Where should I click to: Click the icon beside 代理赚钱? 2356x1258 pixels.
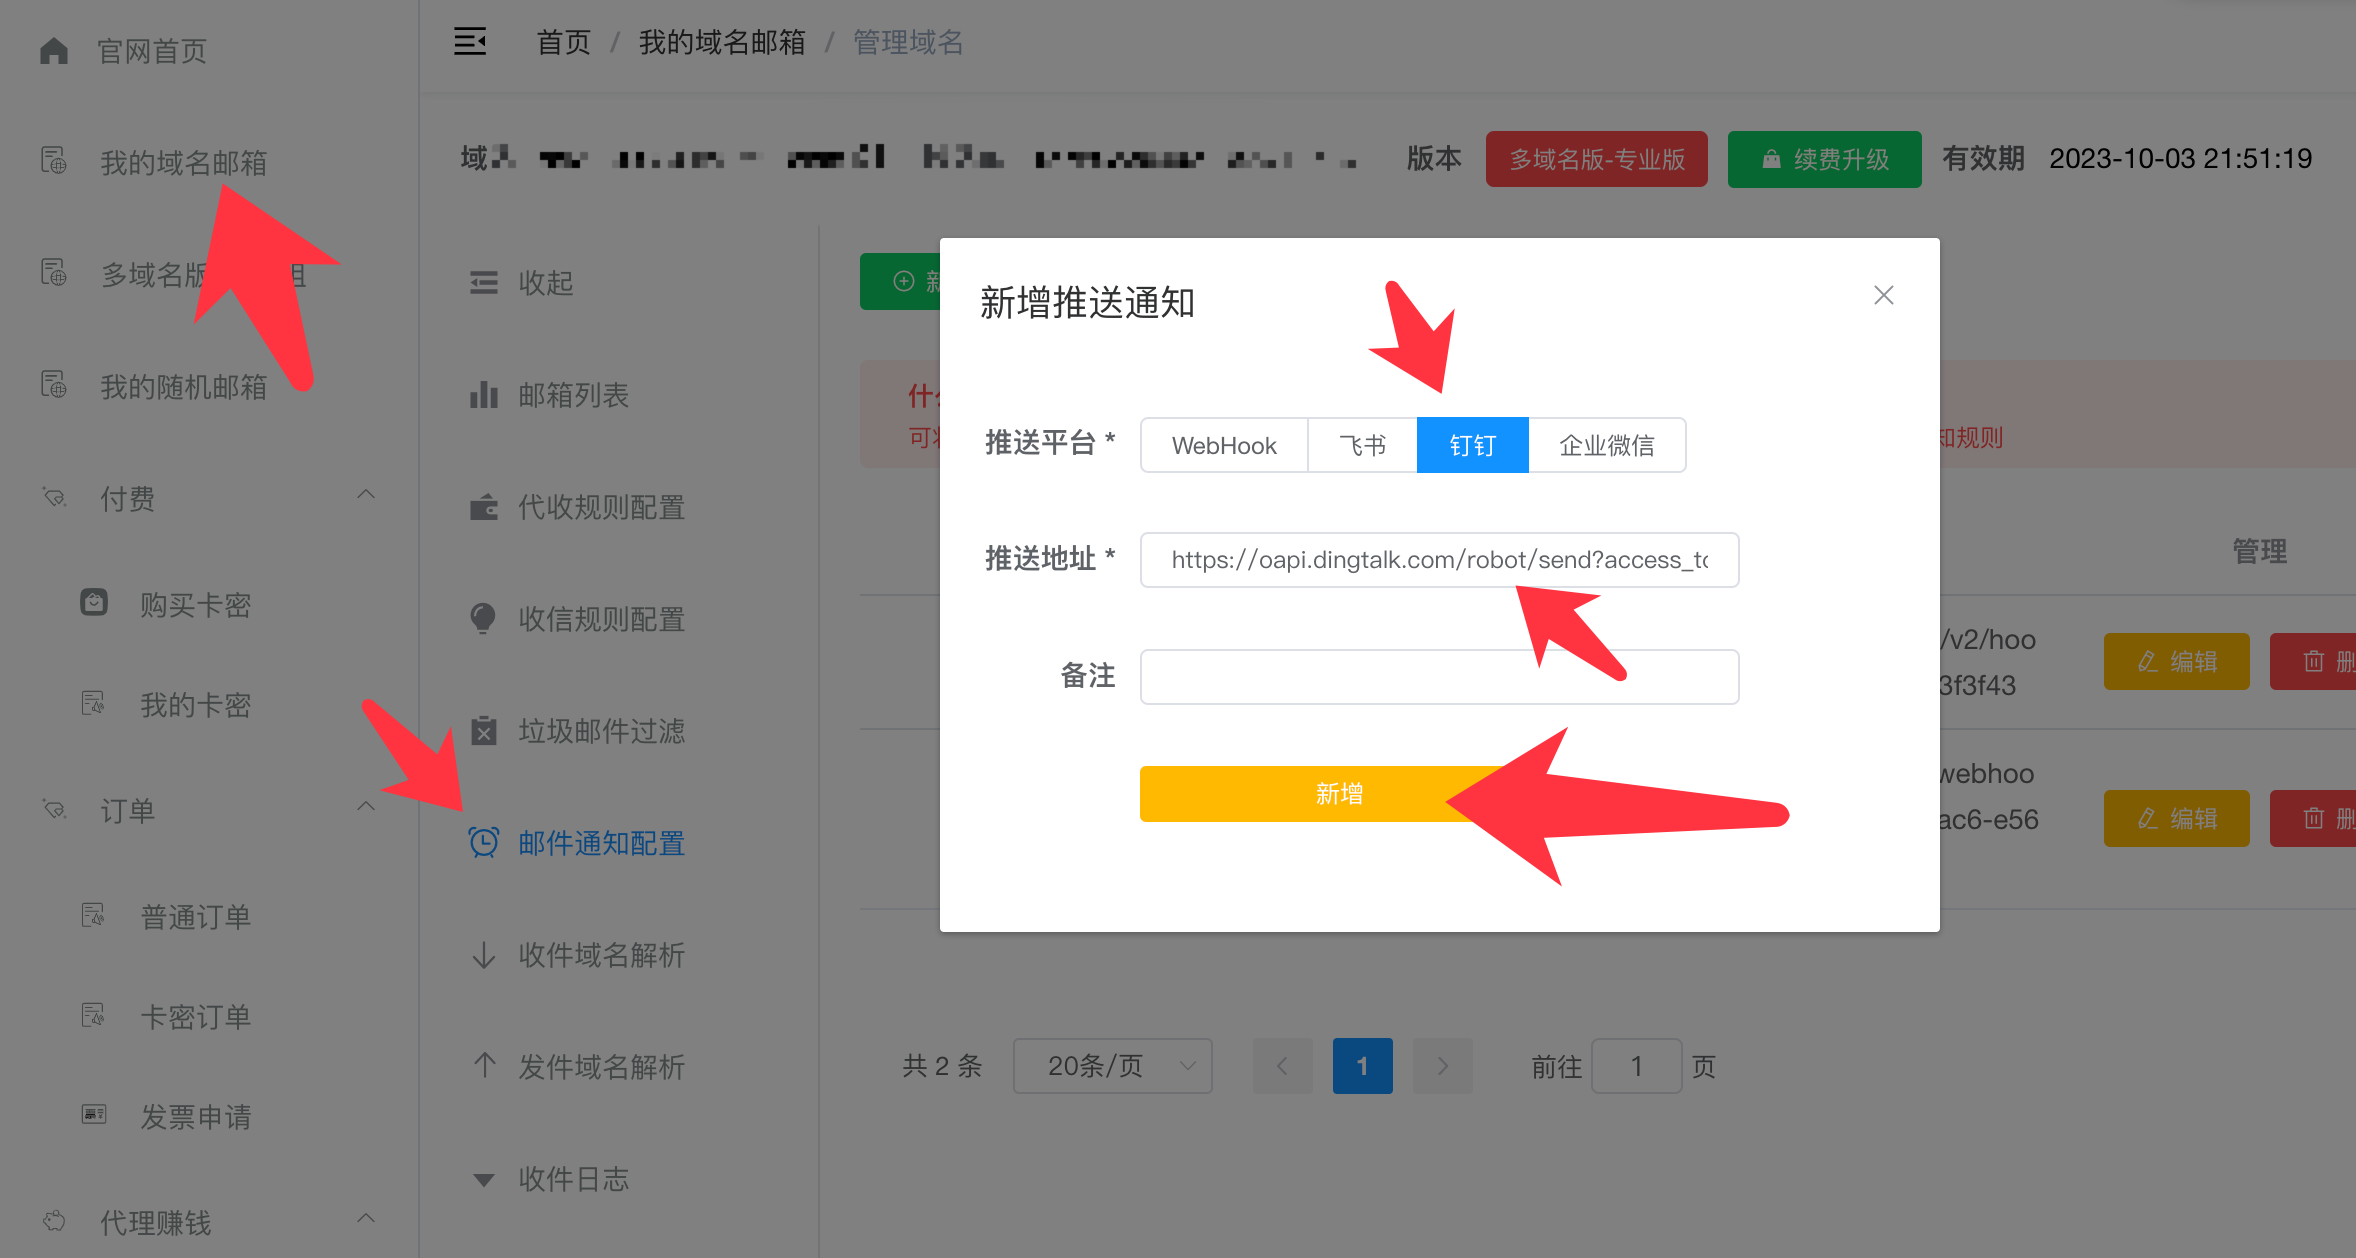pyautogui.click(x=54, y=1220)
